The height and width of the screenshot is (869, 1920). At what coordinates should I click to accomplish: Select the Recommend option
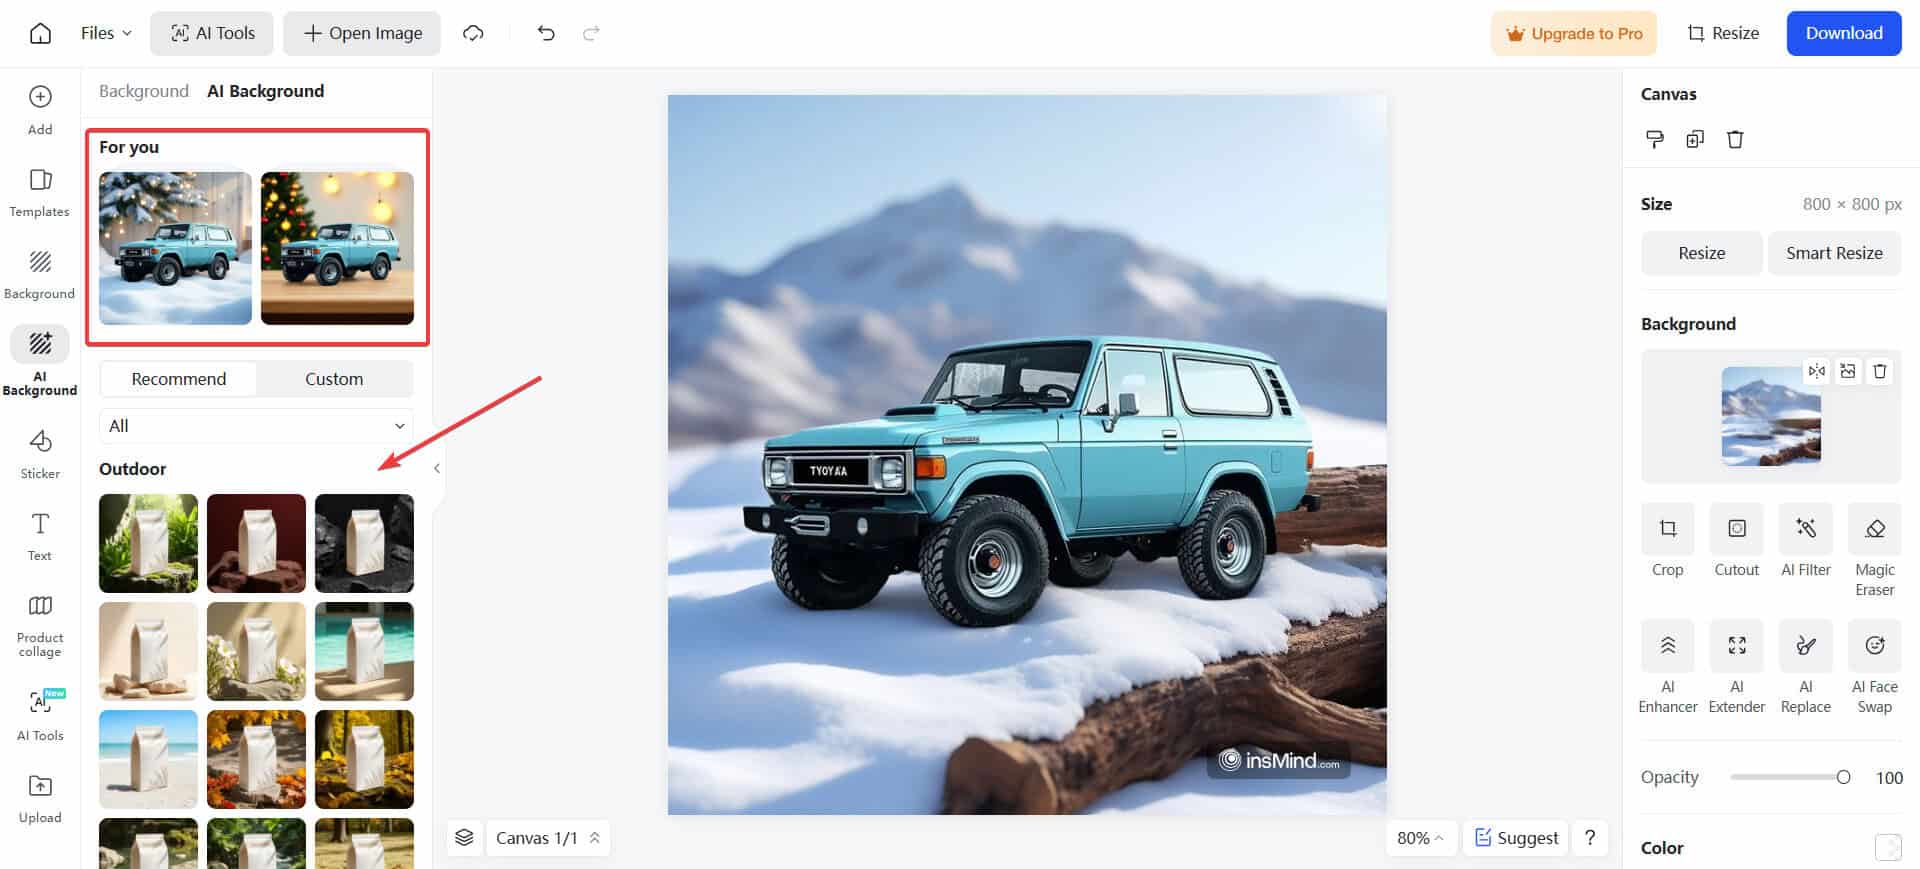pyautogui.click(x=179, y=379)
